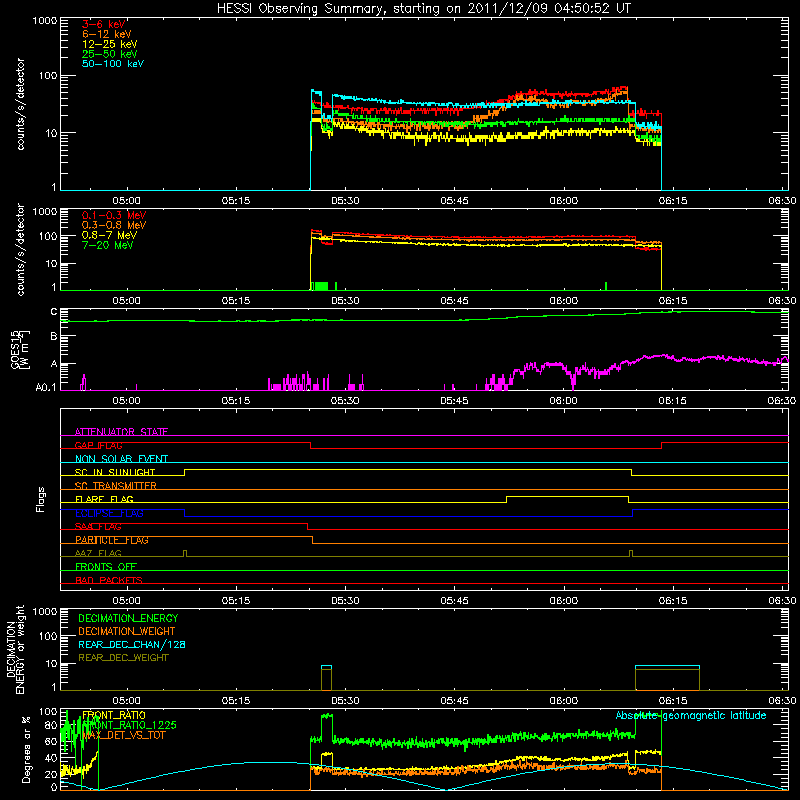Select the SAA_FLAG label

(98, 526)
